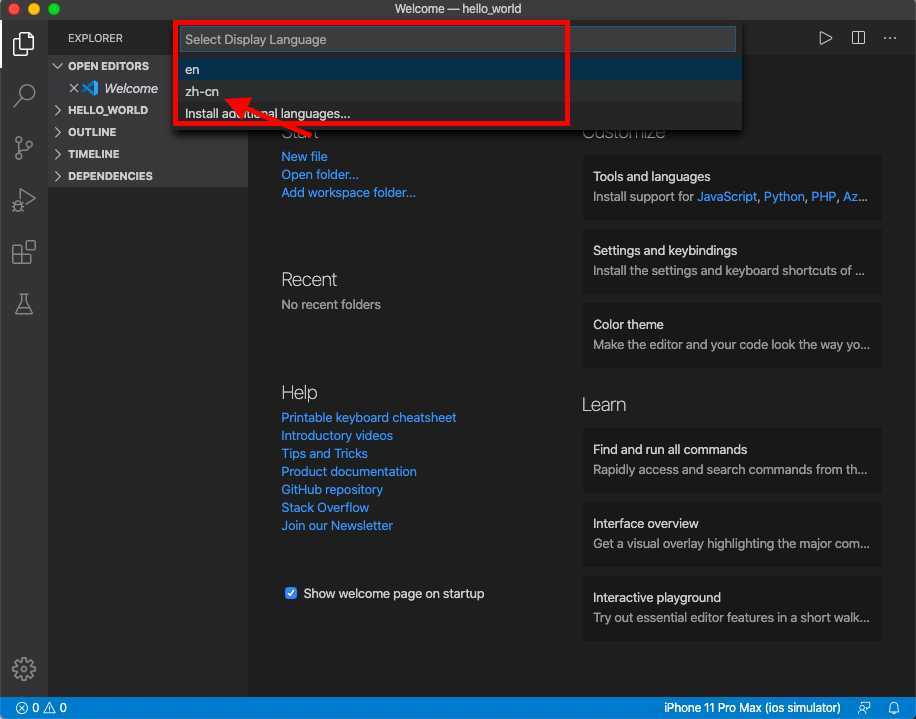Open Settings and keybindings card
916x719 pixels.
(732, 260)
